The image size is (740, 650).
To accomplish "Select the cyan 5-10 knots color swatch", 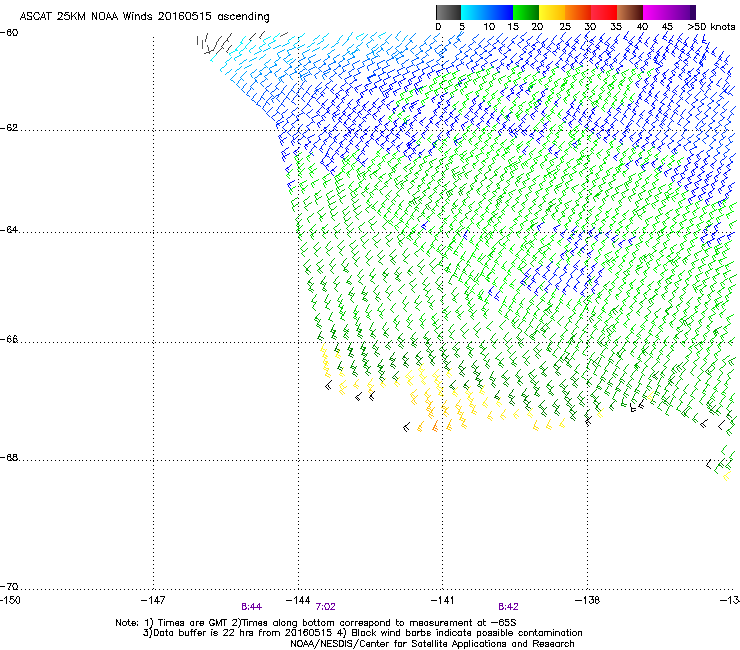I will click(474, 12).
